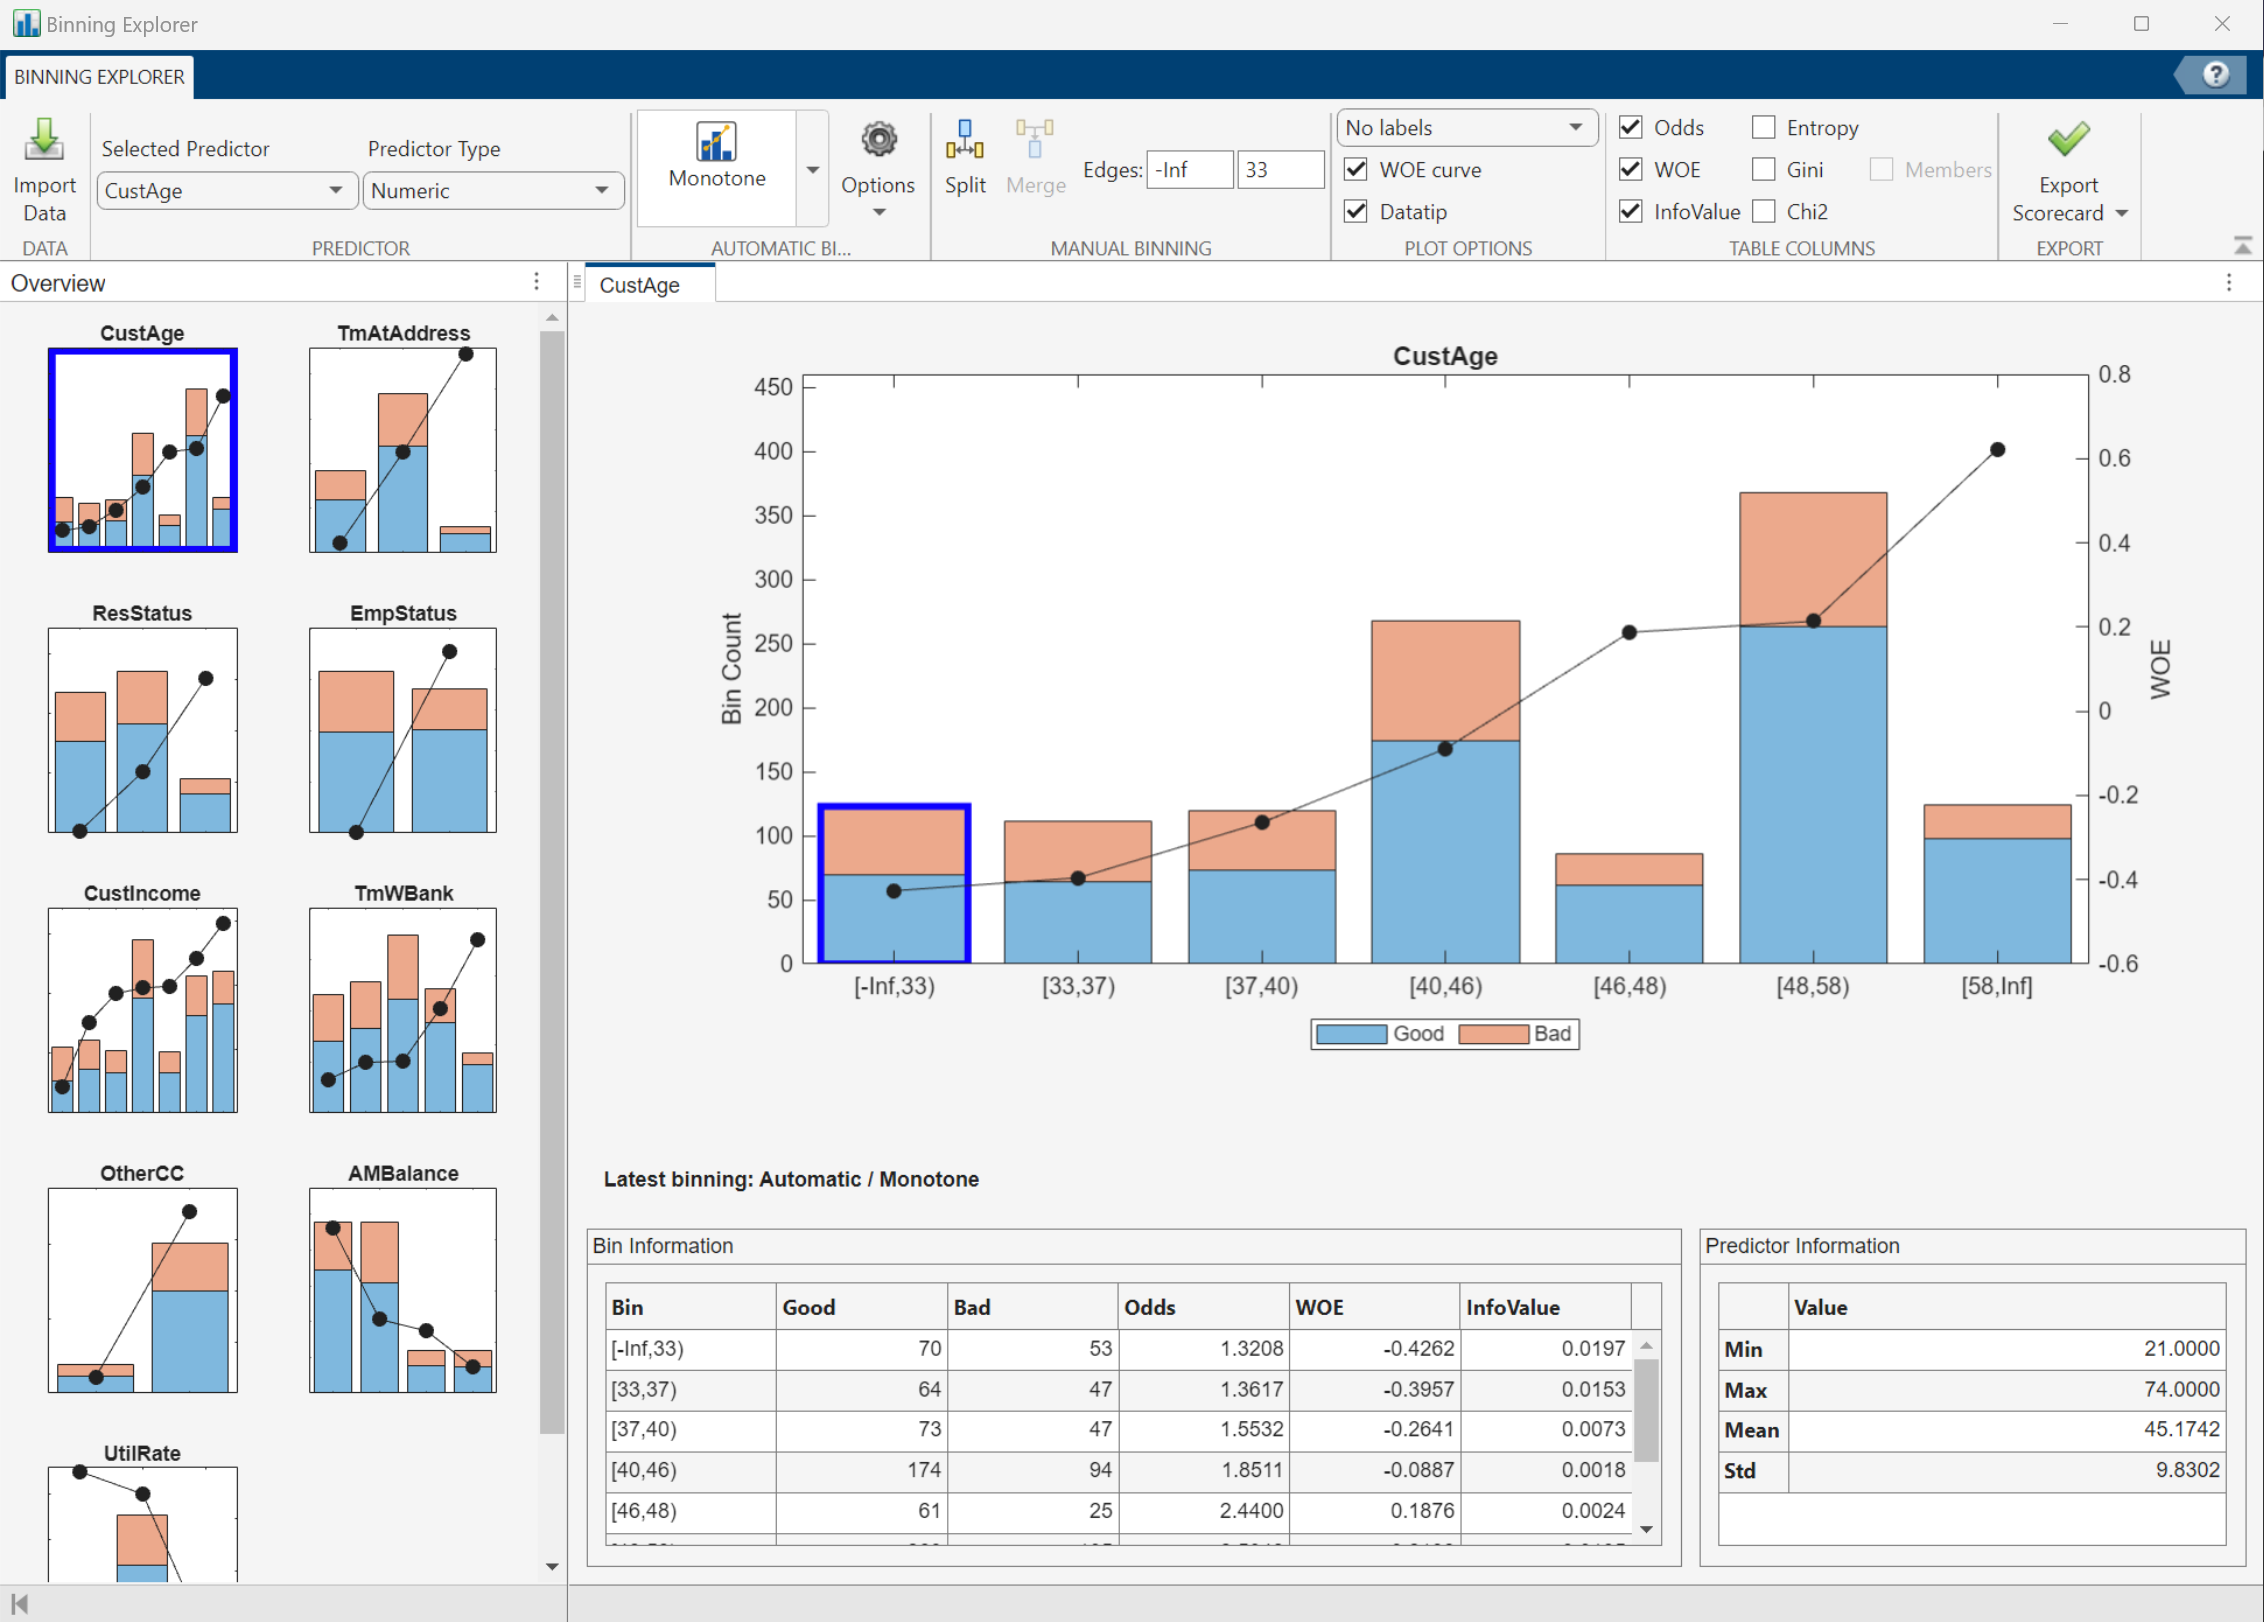Apply Monotone automatic binning
The height and width of the screenshot is (1622, 2264).
pos(717,156)
